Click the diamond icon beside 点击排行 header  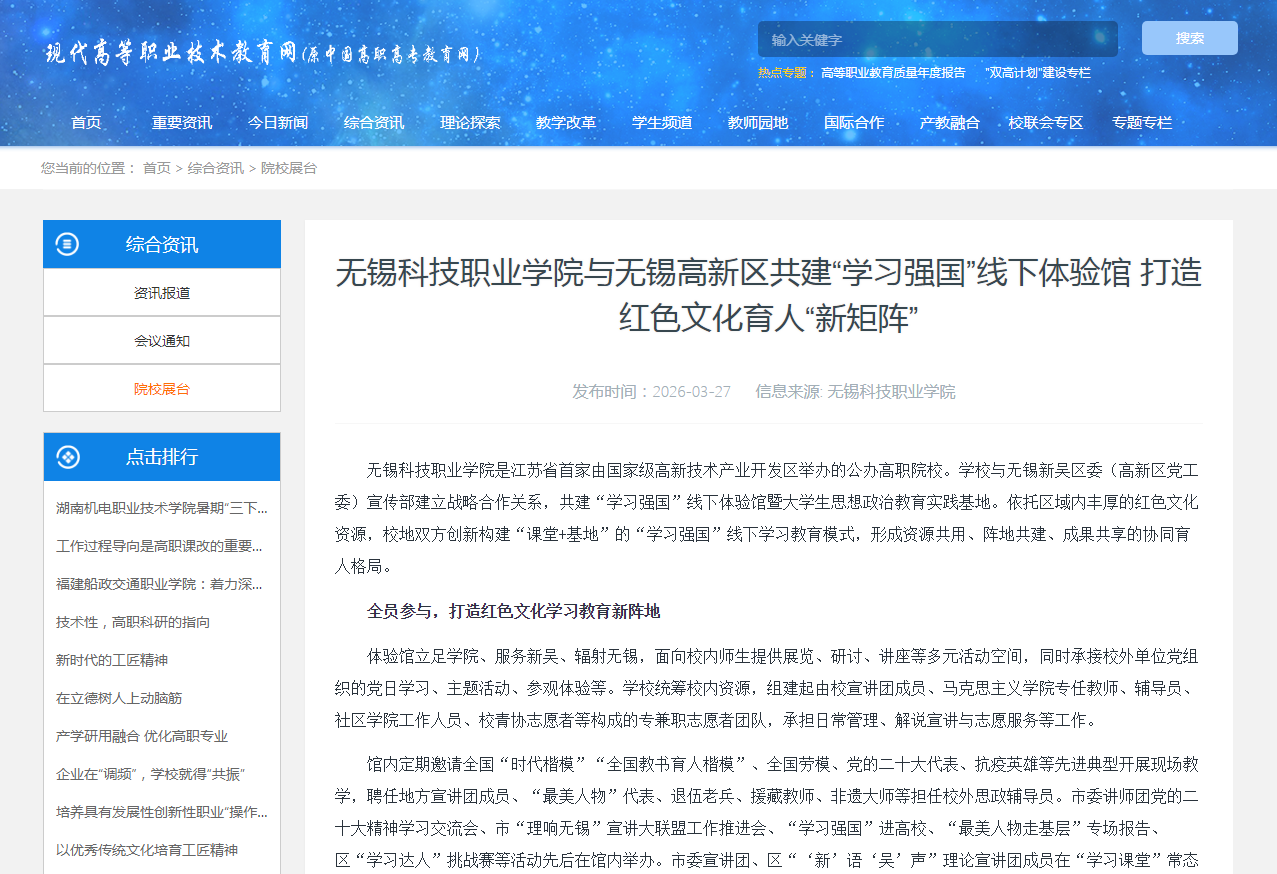click(67, 457)
